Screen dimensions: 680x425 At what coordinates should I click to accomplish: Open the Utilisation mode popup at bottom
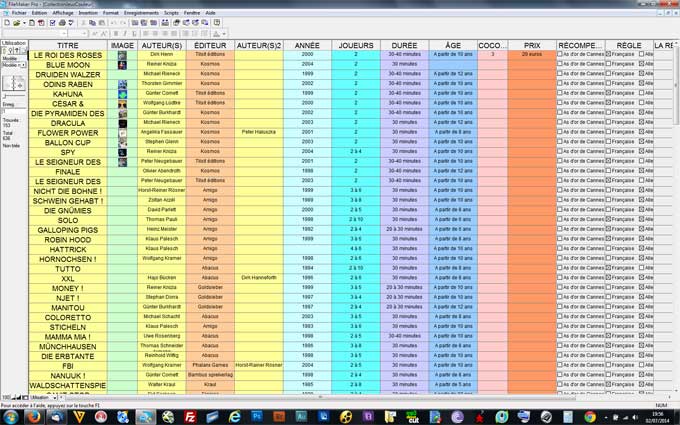(44, 397)
